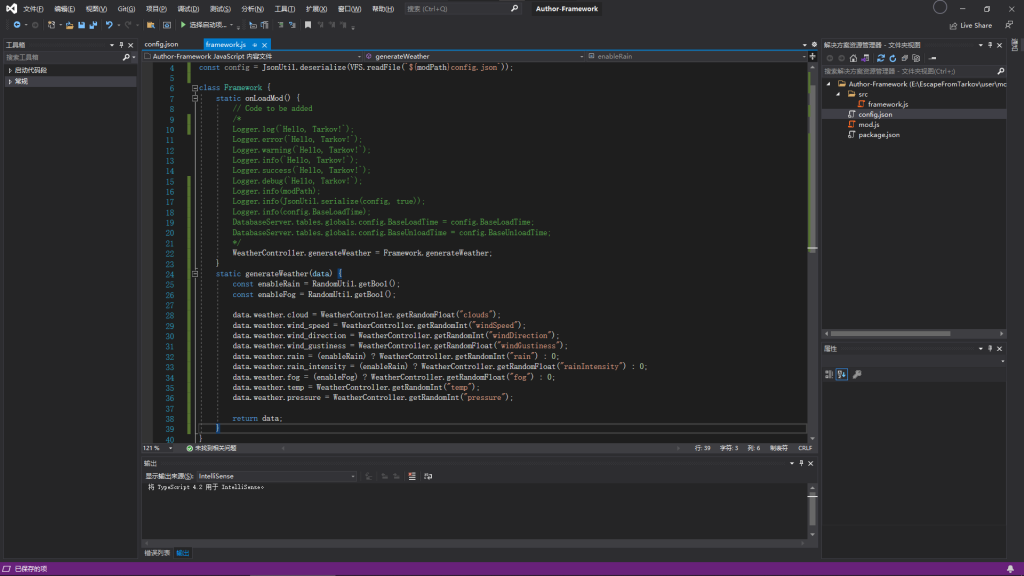The width and height of the screenshot is (1024, 576).
Task: Open the 文件(F) menu
Action: pyautogui.click(x=33, y=8)
